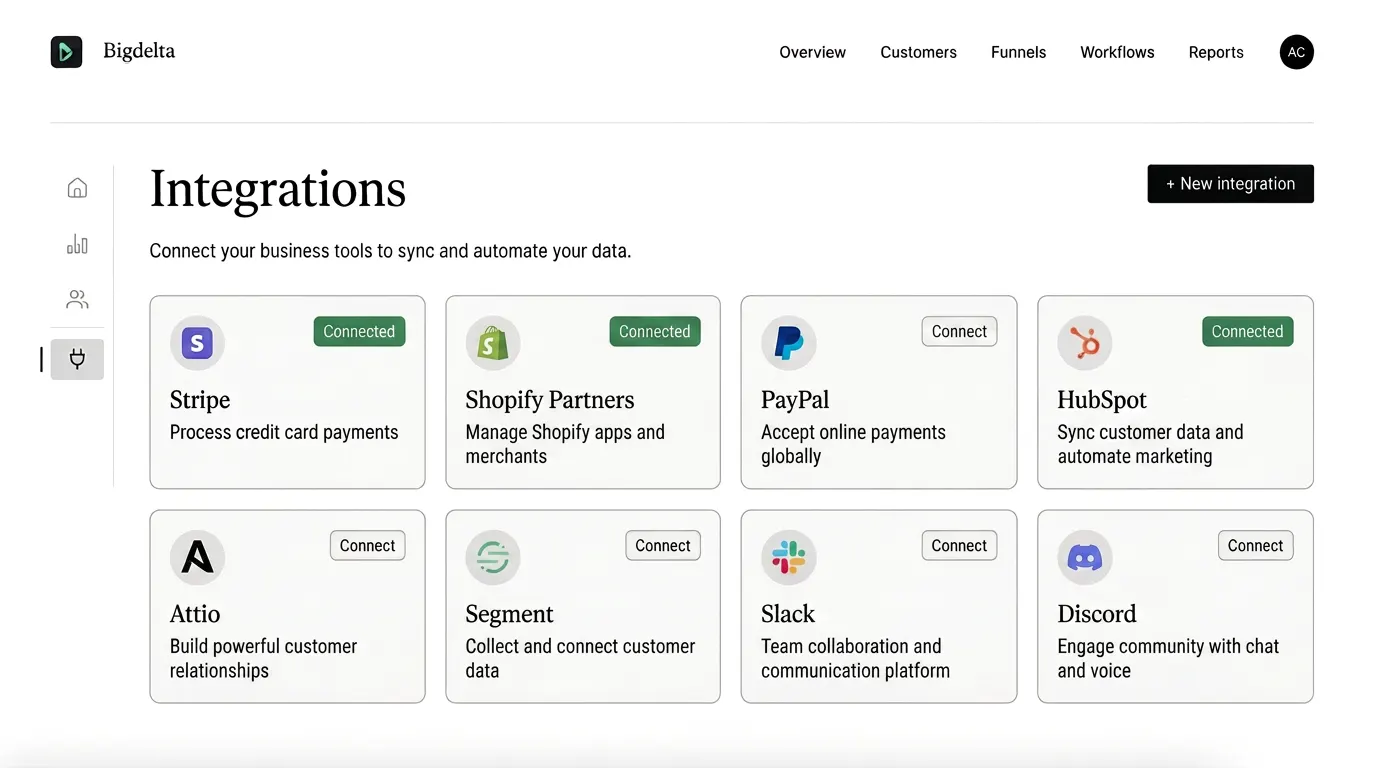Open the Funnels menu item
Screen dimensions: 1376x768
pos(1019,52)
